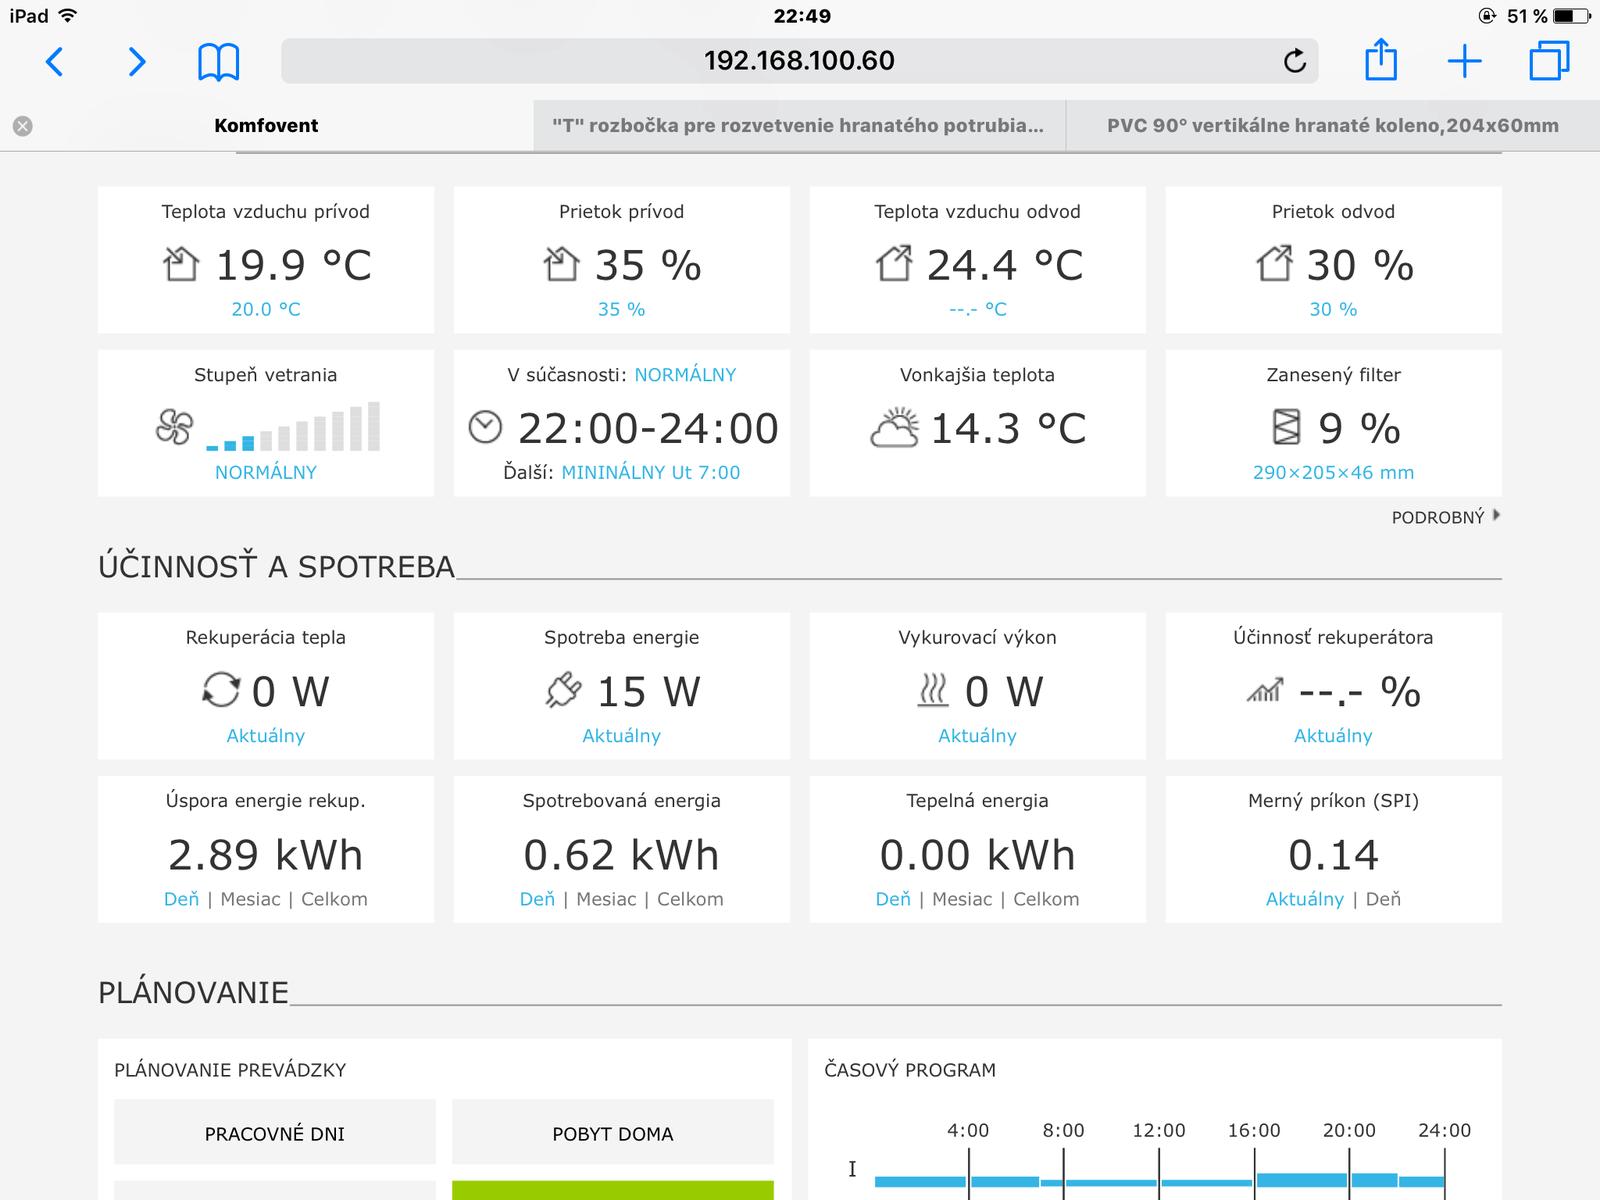
Task: Reload the page with refresh icon
Action: [1294, 61]
